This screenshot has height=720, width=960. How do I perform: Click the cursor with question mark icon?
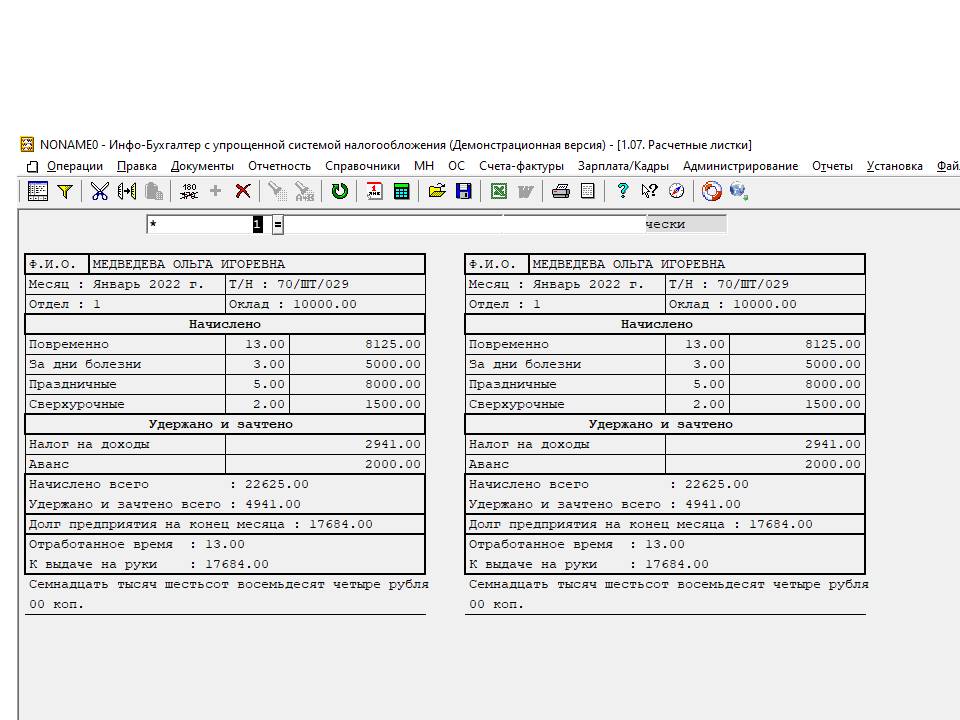650,191
